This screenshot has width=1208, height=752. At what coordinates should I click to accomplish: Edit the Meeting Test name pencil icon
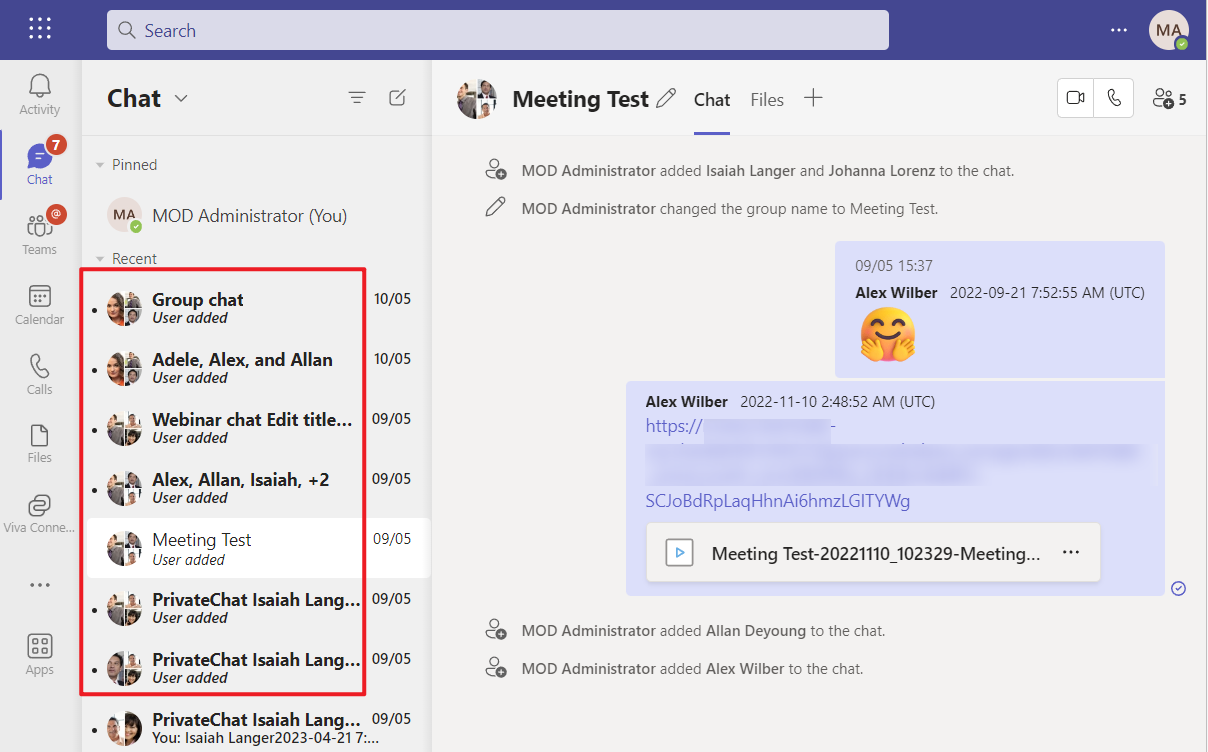666,99
